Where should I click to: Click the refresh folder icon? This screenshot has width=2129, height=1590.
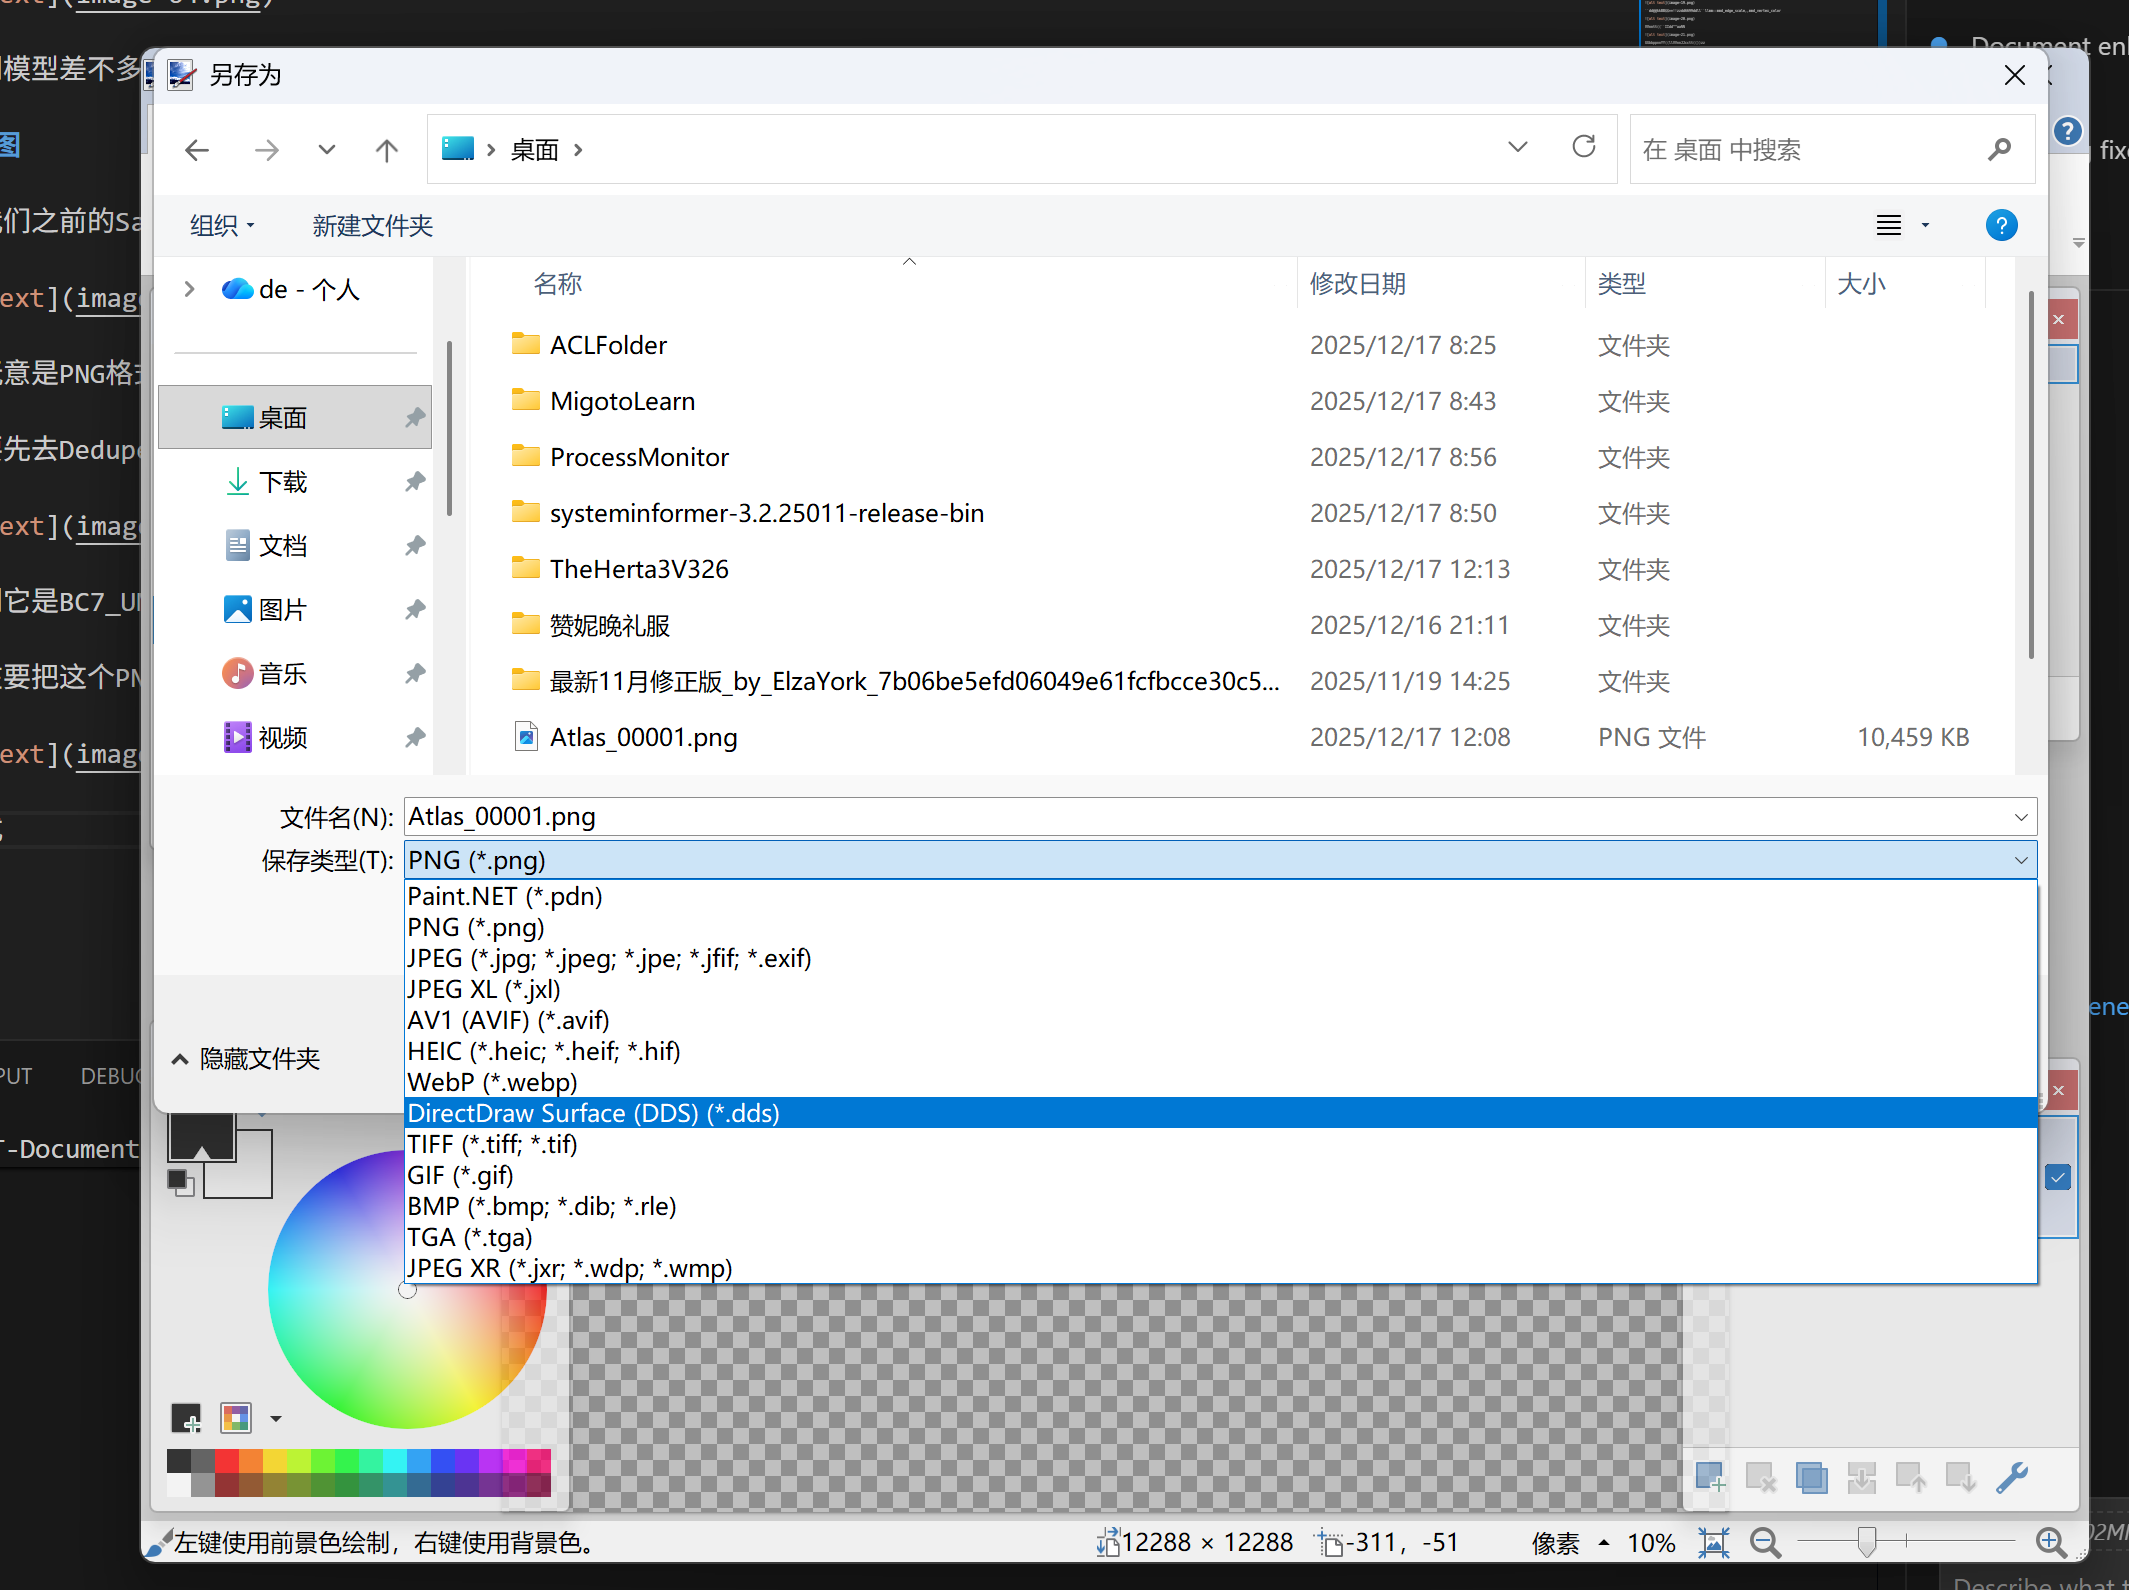[x=1584, y=148]
